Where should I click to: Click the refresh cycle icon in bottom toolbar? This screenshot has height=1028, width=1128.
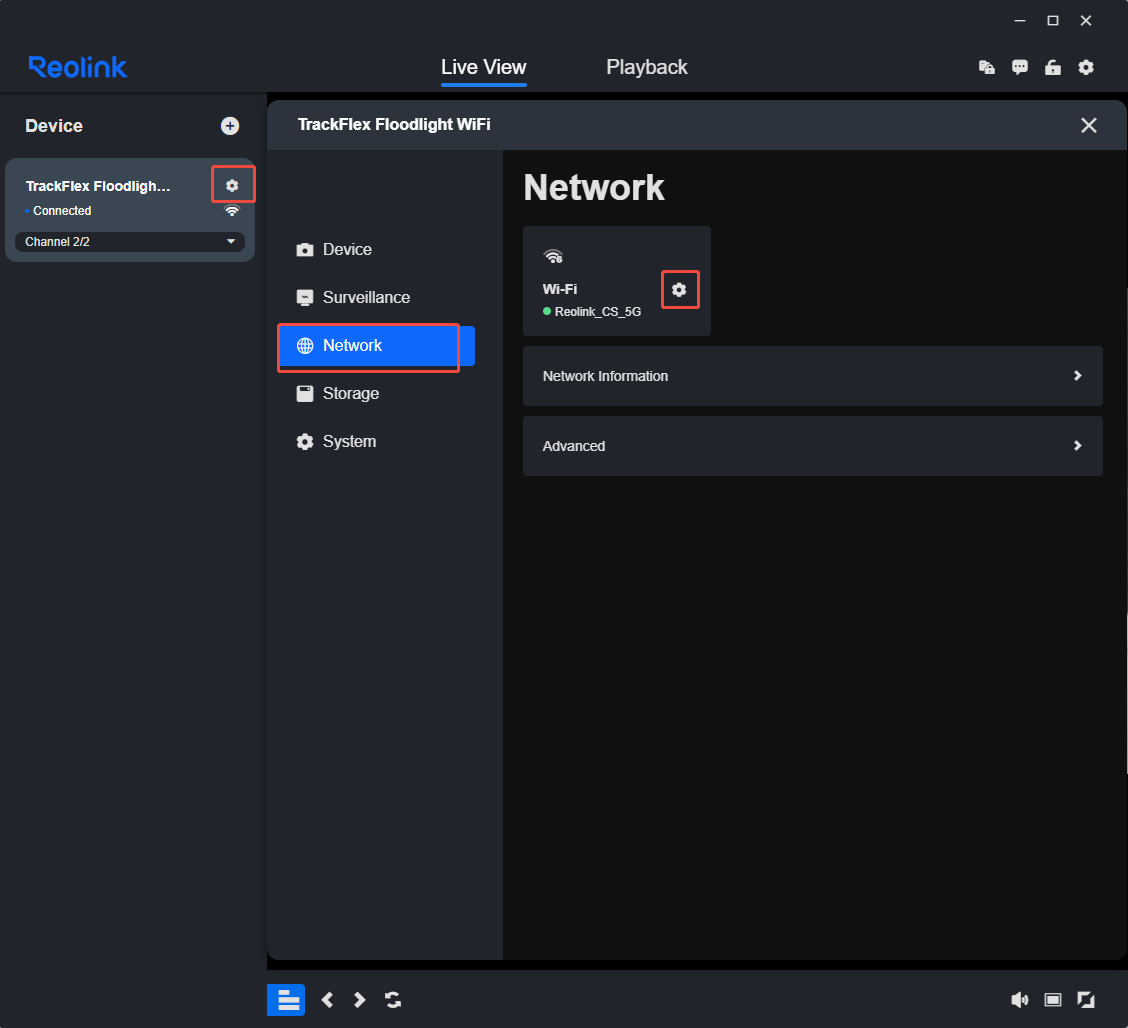coord(393,1000)
